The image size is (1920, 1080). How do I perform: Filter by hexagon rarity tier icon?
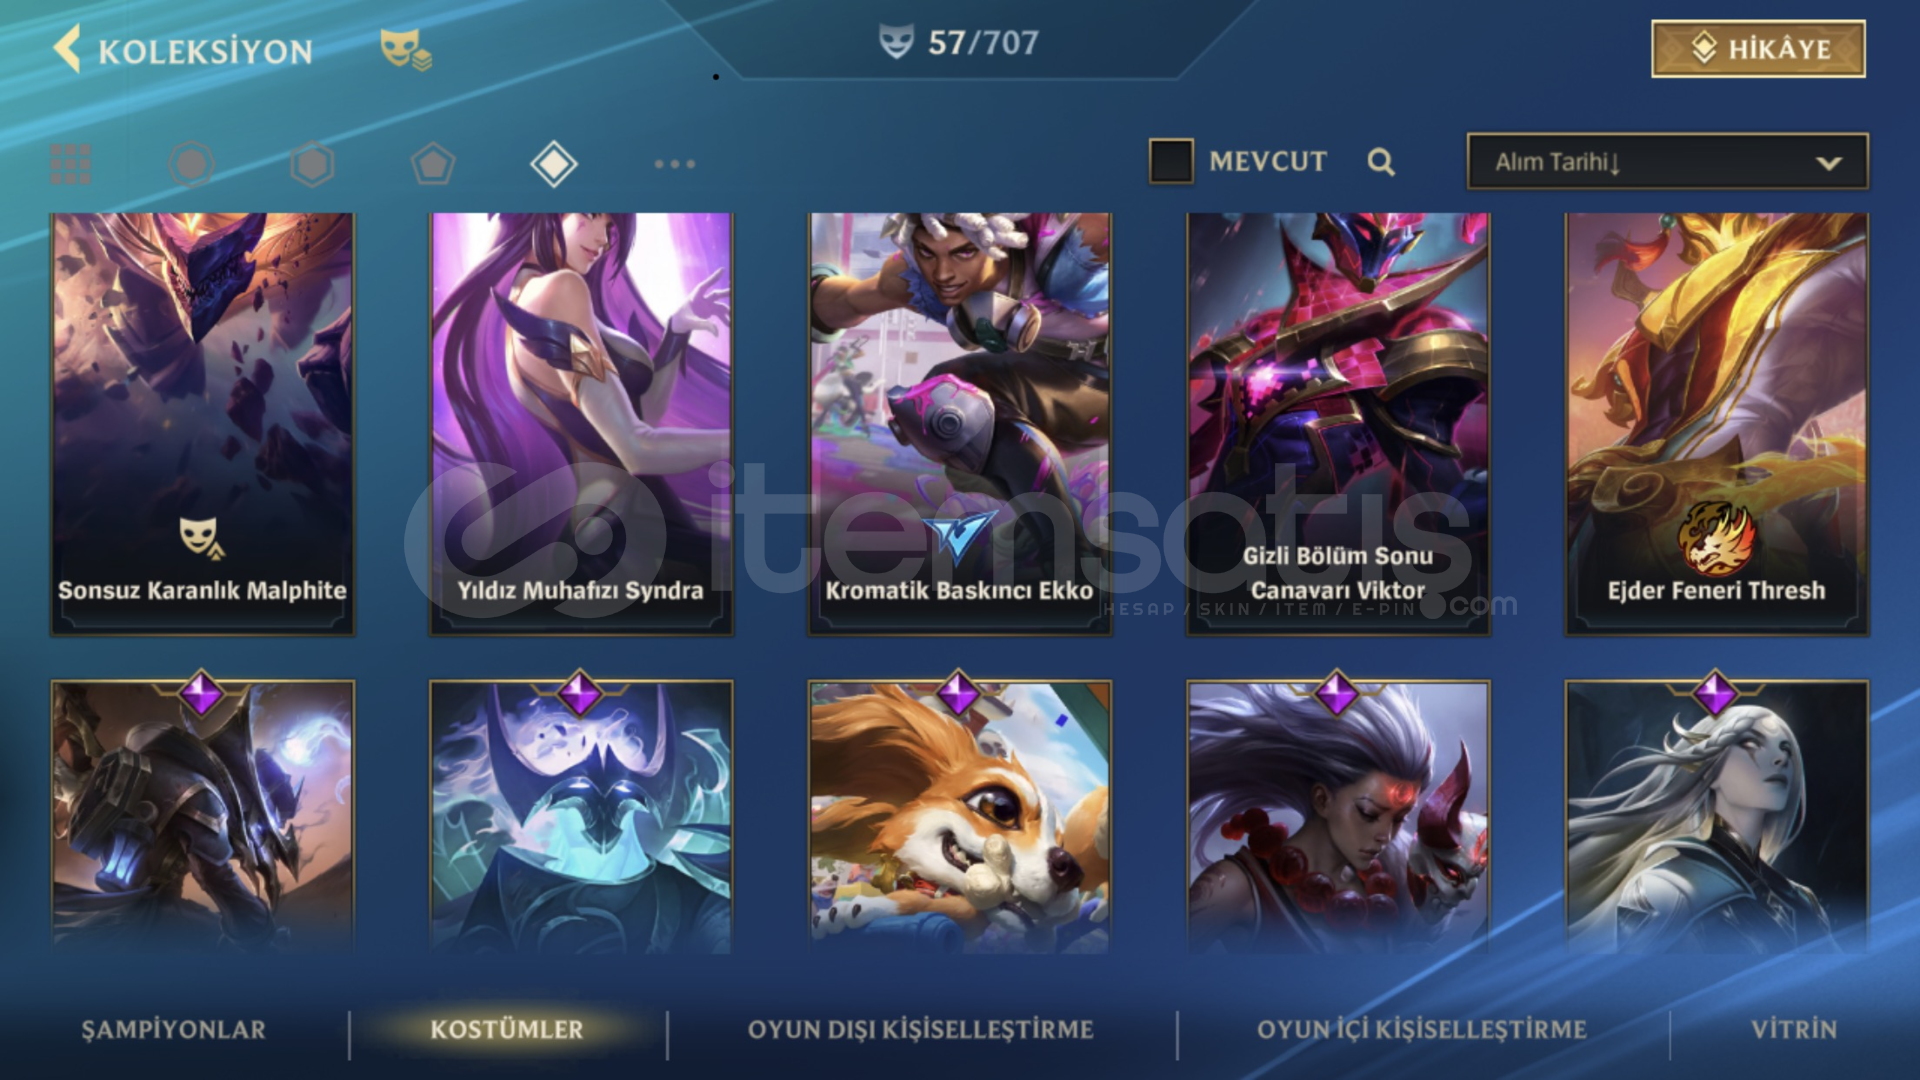312,164
